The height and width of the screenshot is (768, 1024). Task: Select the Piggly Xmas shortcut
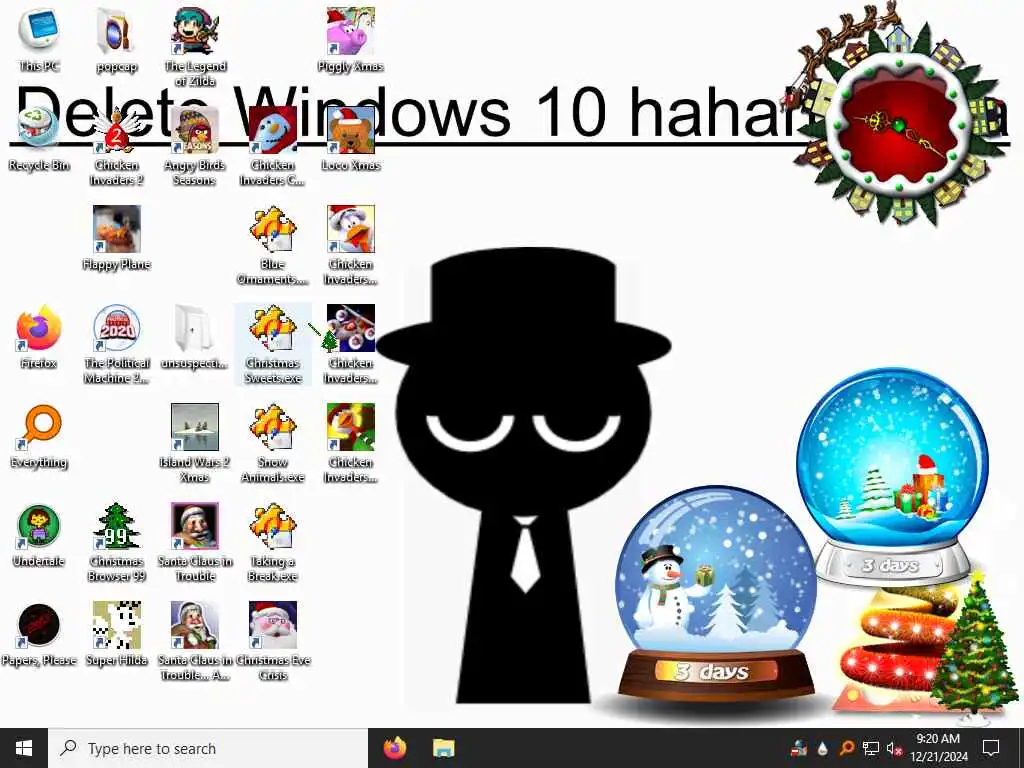[351, 39]
